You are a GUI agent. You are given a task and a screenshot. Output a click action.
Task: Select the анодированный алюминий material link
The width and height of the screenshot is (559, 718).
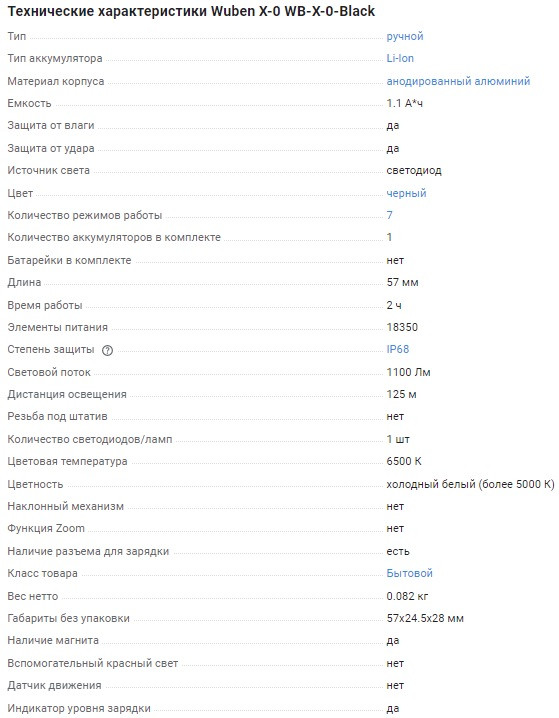tap(458, 82)
